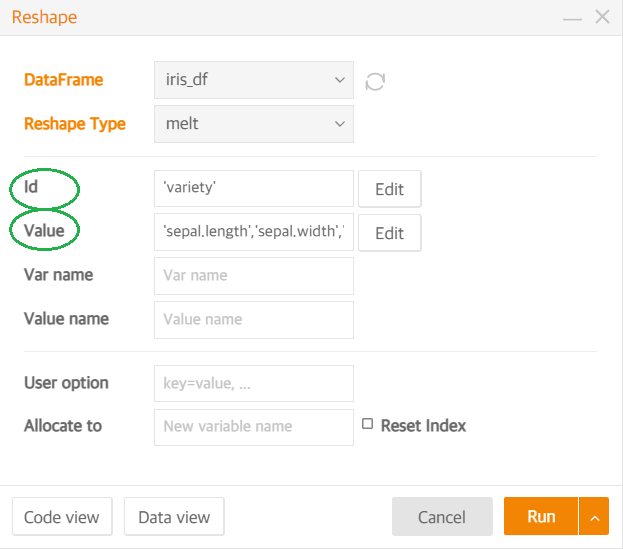623x549 pixels.
Task: Focus the Value name input field
Action: (254, 320)
